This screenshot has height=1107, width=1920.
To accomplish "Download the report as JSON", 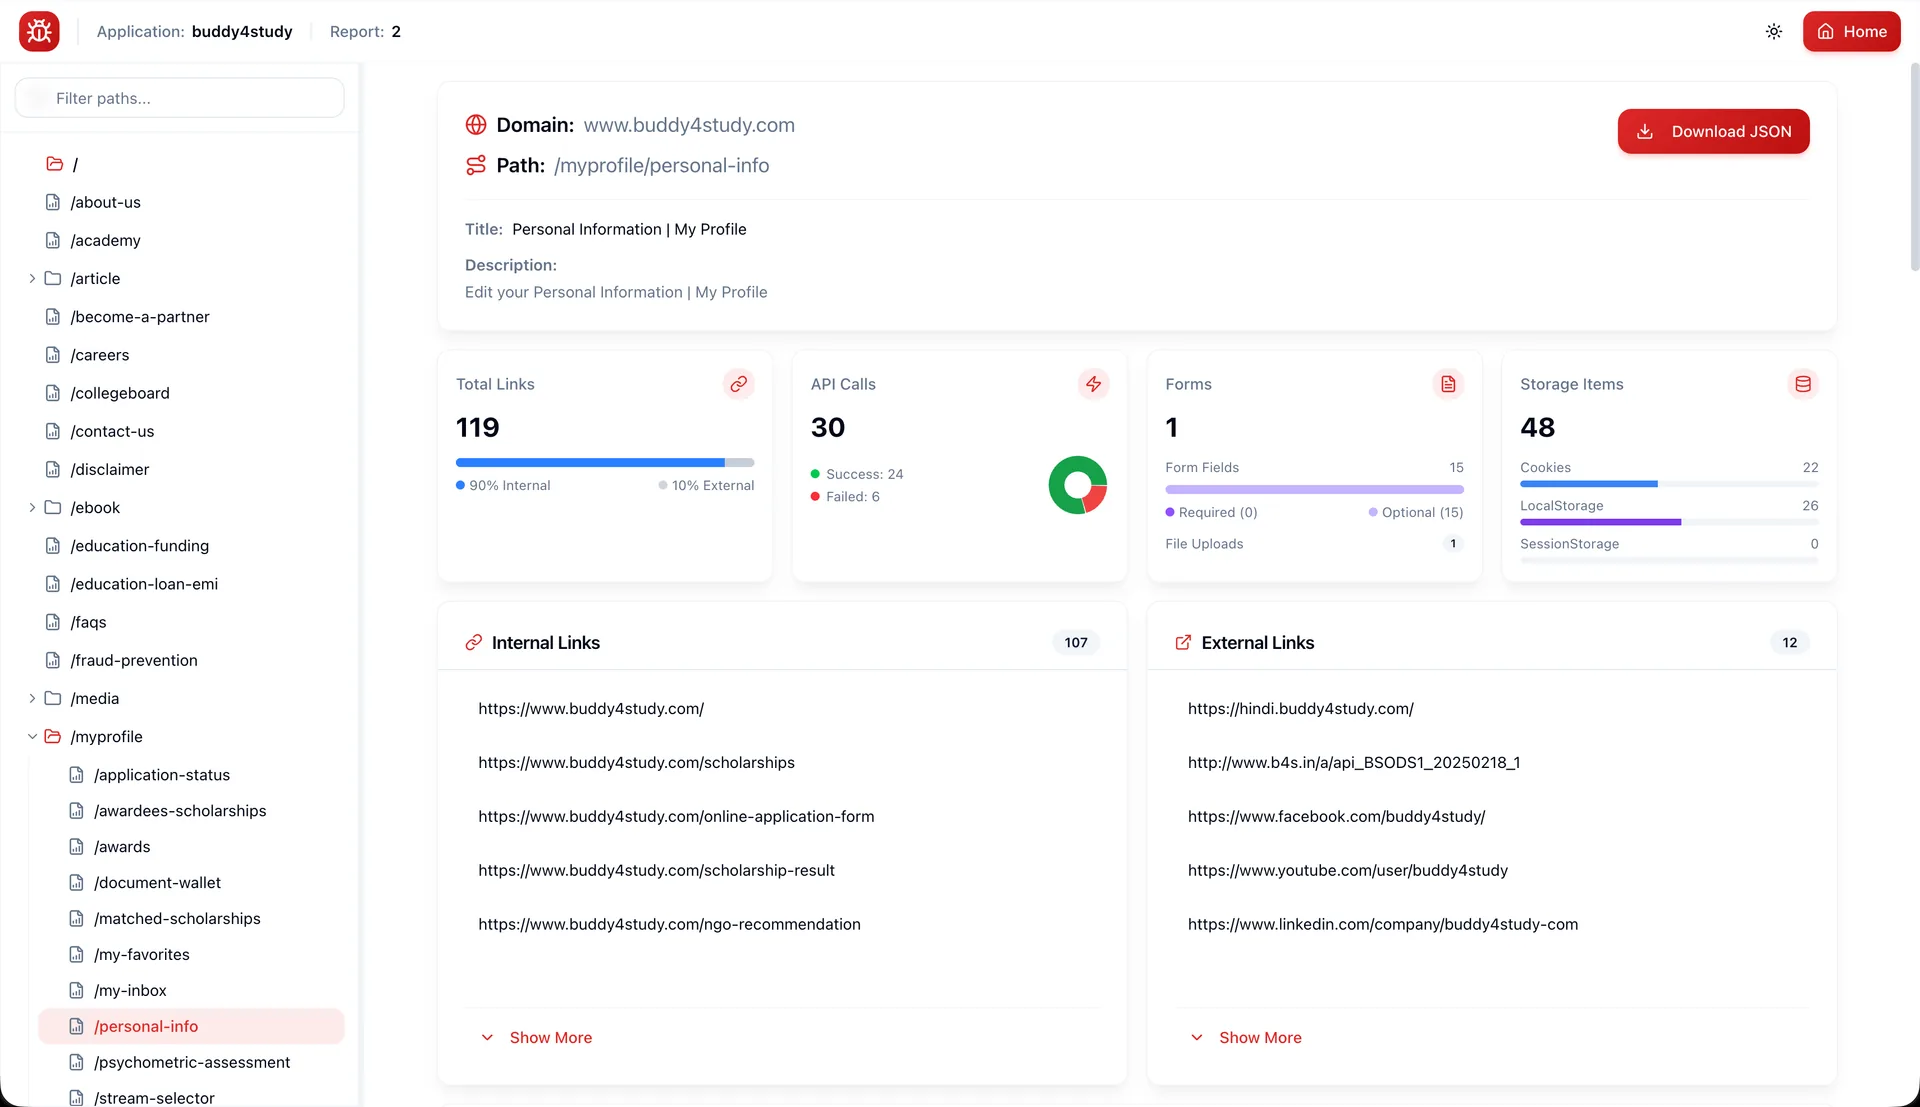I will (1714, 131).
